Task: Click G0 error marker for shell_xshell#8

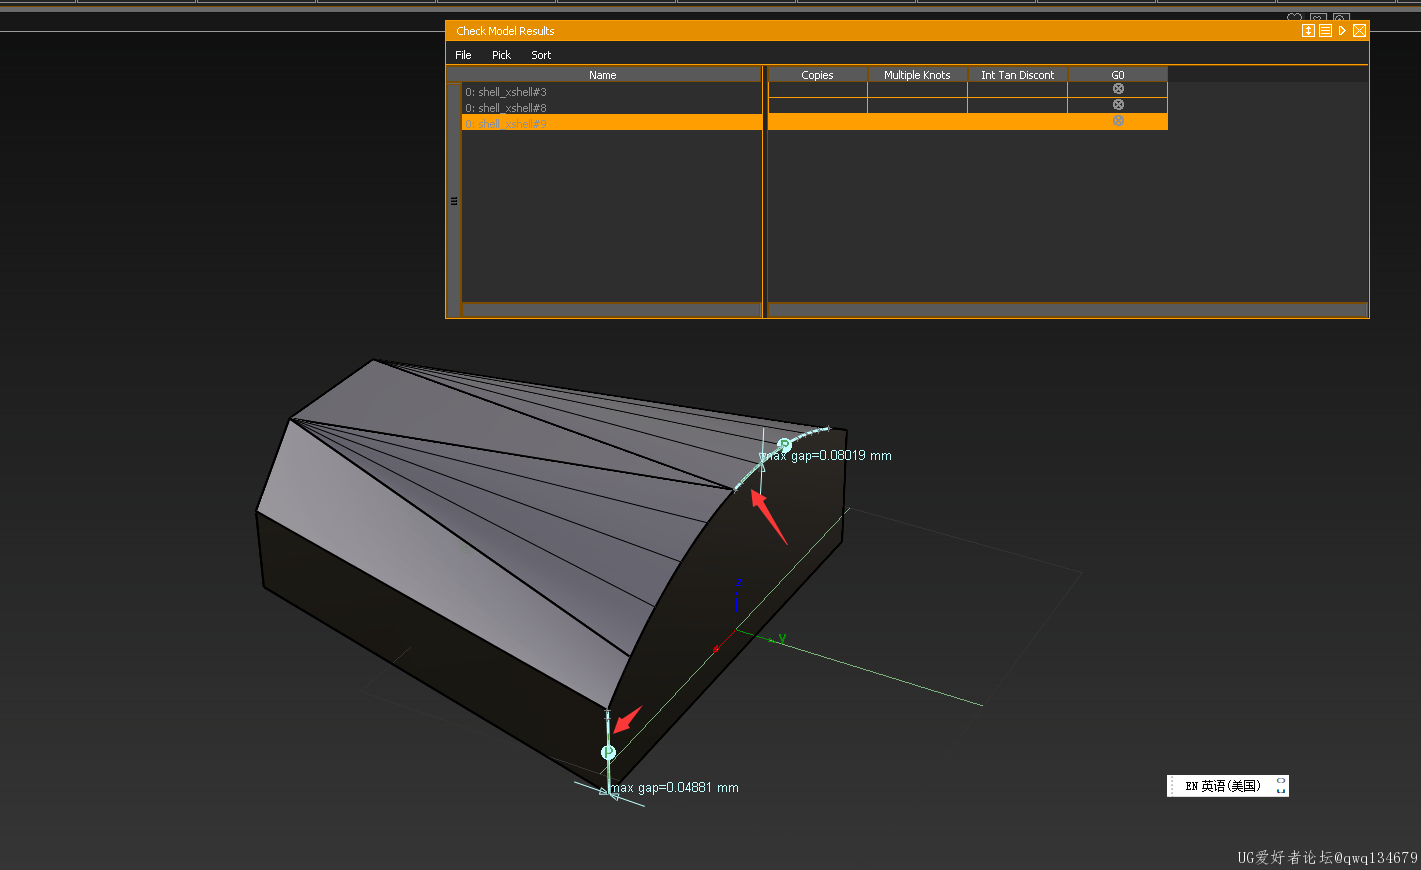Action: (x=1118, y=105)
